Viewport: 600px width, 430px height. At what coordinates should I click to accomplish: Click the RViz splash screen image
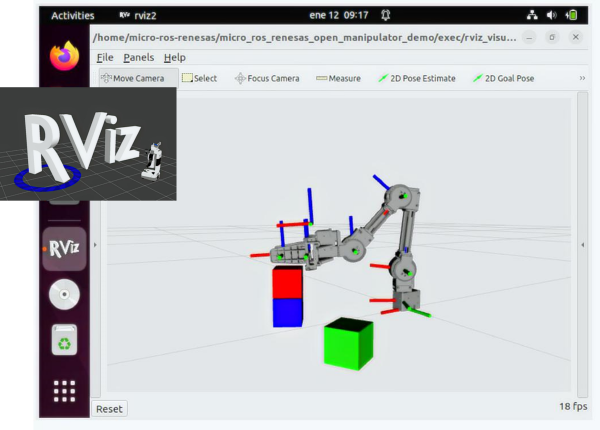[x=88, y=144]
